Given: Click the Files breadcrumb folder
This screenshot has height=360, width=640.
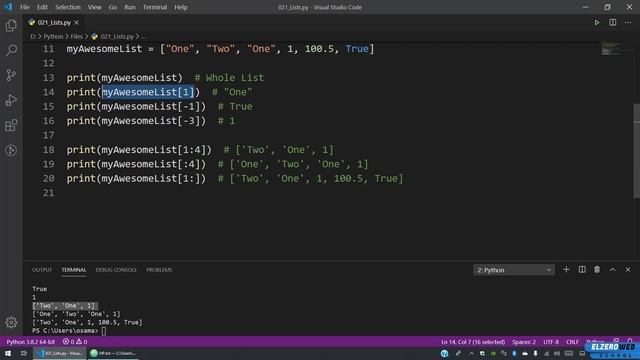Looking at the screenshot, I should (x=76, y=36).
